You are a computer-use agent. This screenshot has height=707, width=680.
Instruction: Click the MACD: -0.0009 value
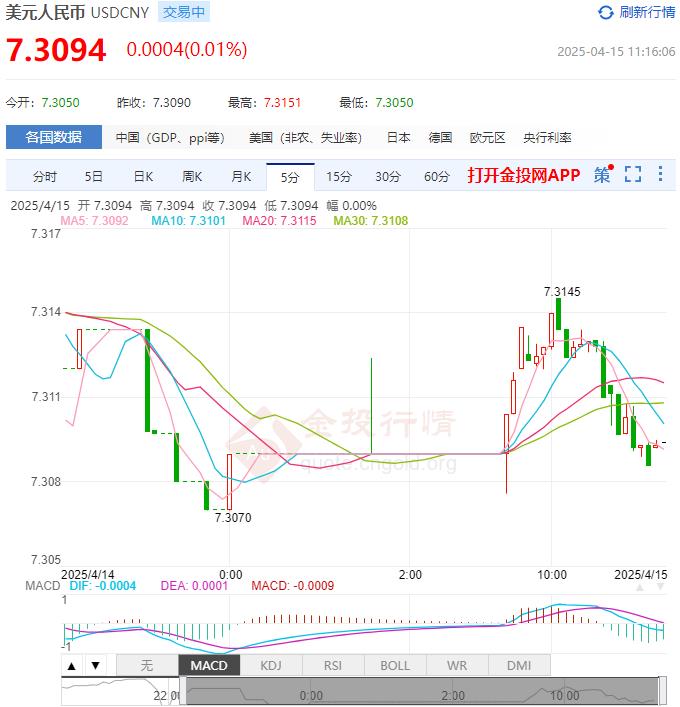pyautogui.click(x=293, y=586)
